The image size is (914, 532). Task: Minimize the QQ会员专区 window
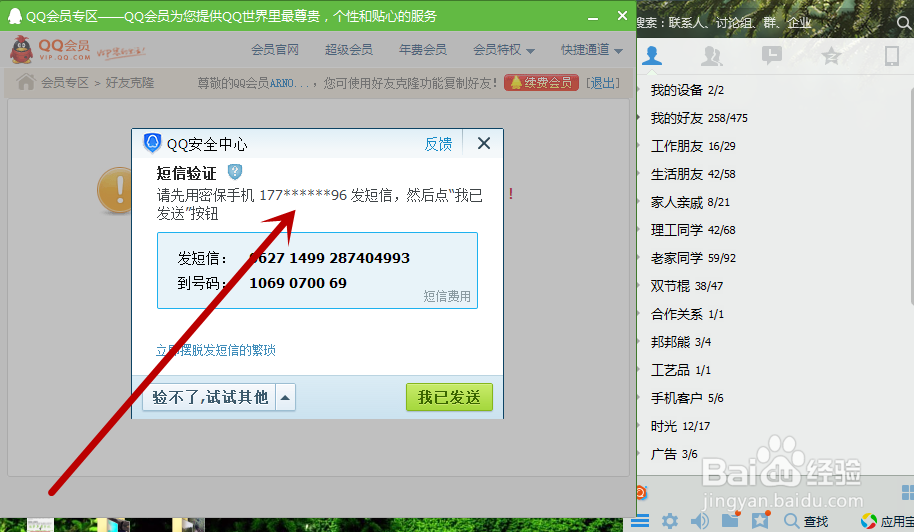(593, 17)
